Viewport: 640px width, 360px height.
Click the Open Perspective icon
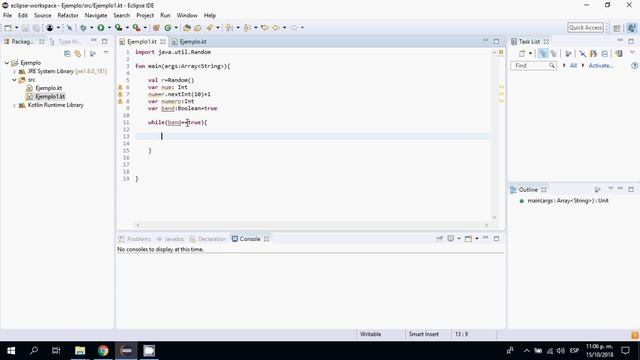617,28
